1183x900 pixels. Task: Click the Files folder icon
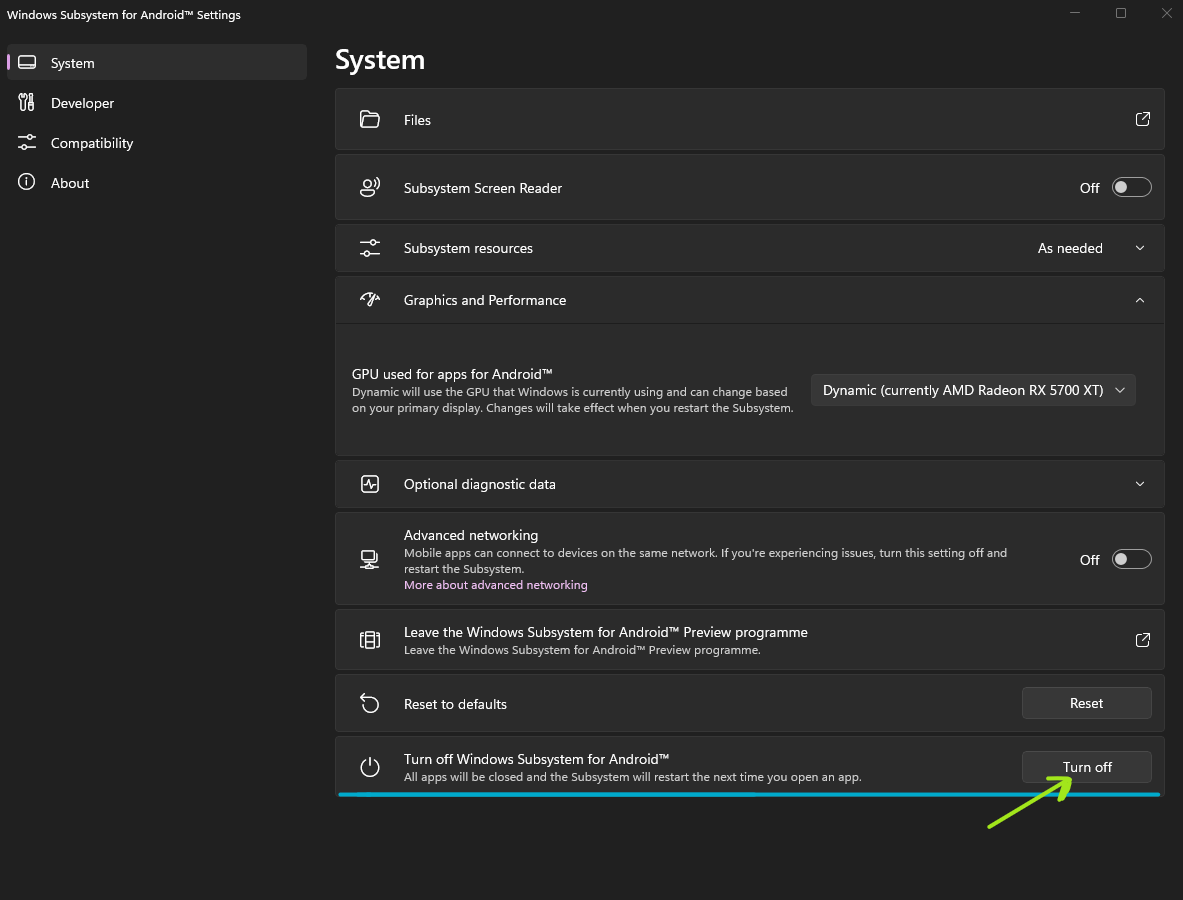[x=370, y=119]
